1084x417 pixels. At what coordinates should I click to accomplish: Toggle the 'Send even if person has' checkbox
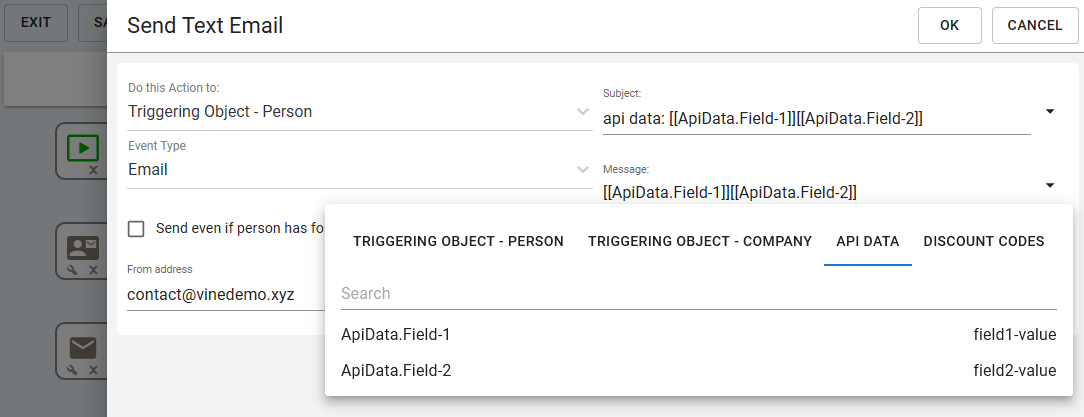(137, 228)
